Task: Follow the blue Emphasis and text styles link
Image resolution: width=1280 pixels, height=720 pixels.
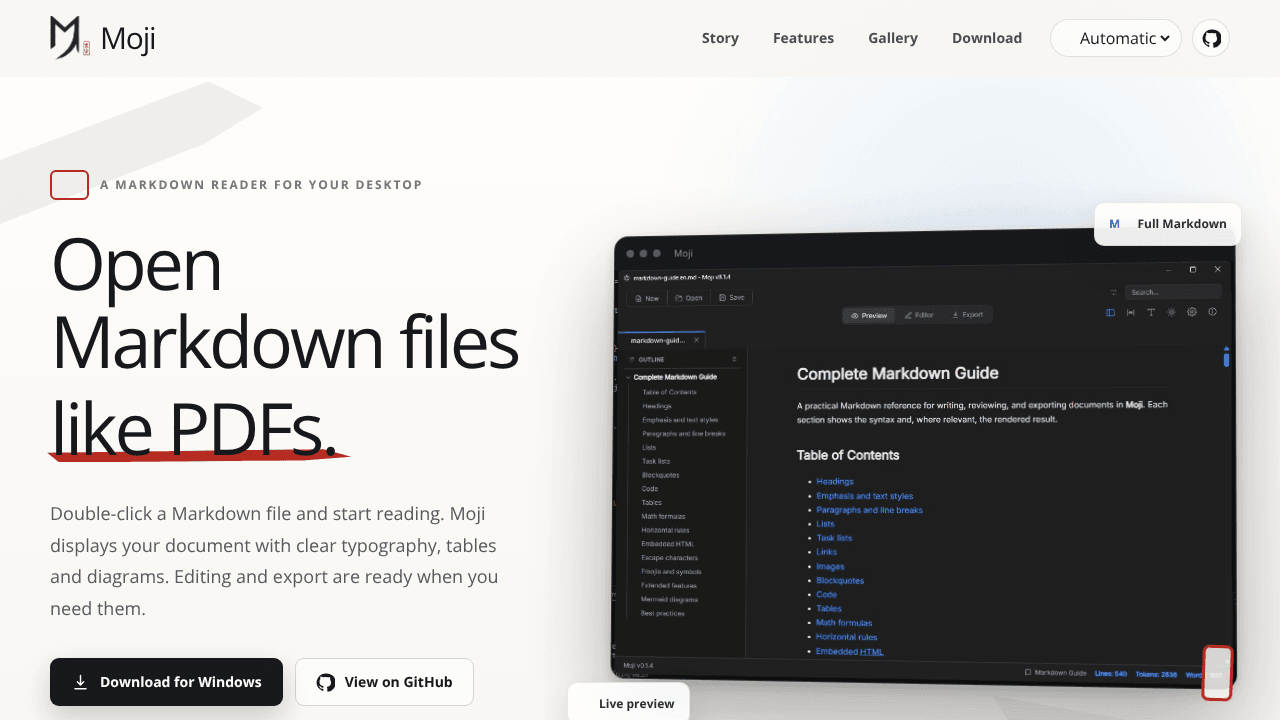Action: [x=865, y=496]
